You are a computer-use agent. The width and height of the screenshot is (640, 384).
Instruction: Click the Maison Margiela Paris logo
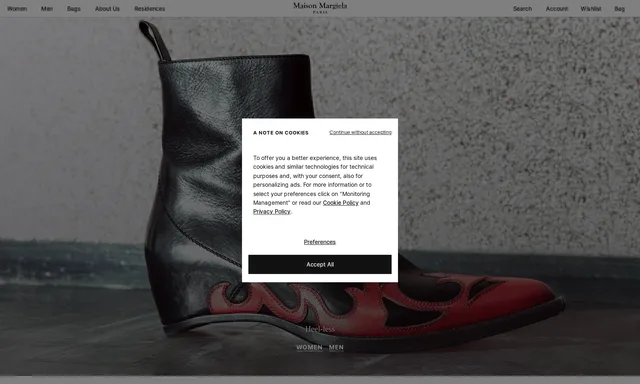[x=320, y=7]
